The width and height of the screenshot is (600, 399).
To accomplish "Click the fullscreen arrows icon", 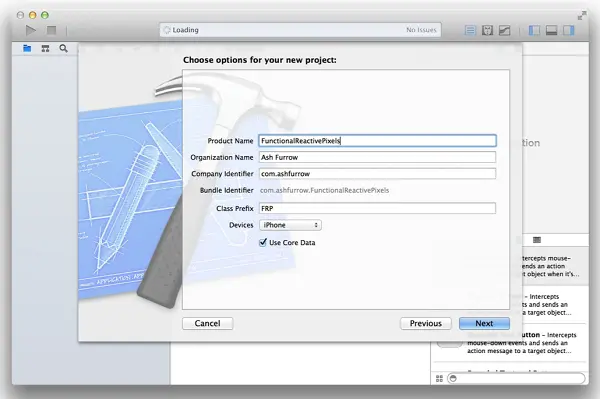I will coord(582,16).
